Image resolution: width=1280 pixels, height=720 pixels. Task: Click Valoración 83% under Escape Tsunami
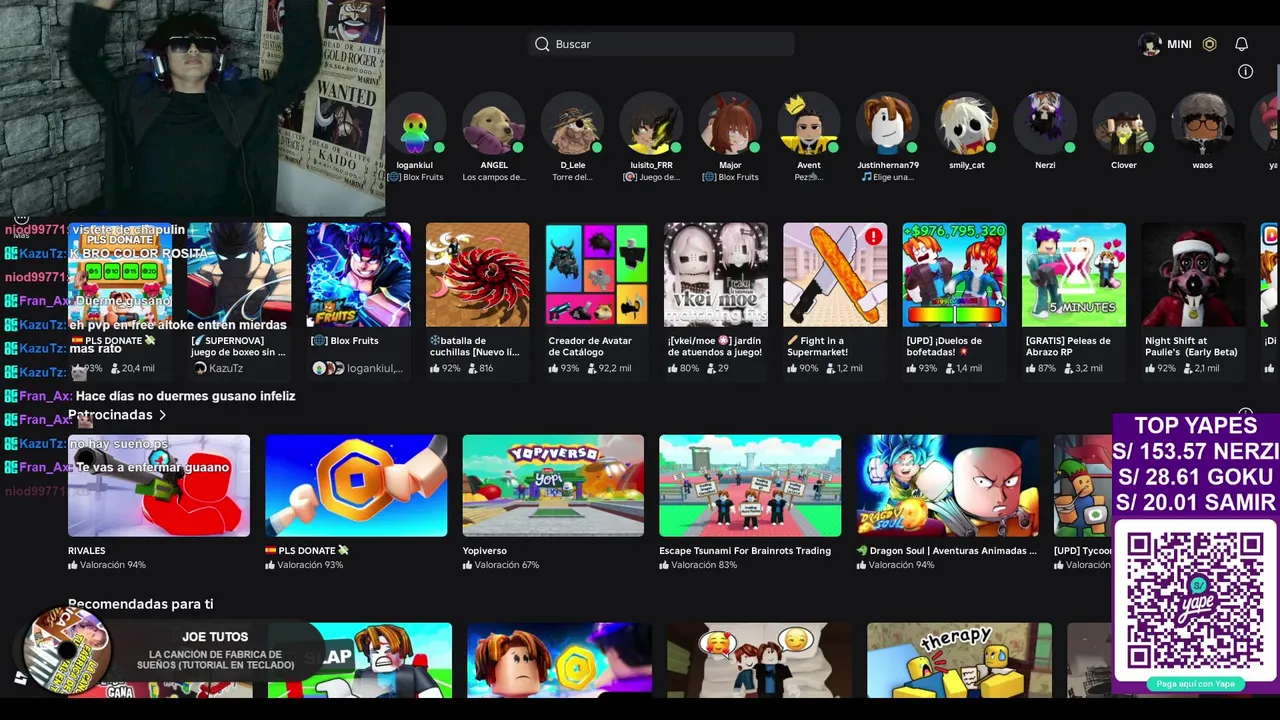(698, 565)
